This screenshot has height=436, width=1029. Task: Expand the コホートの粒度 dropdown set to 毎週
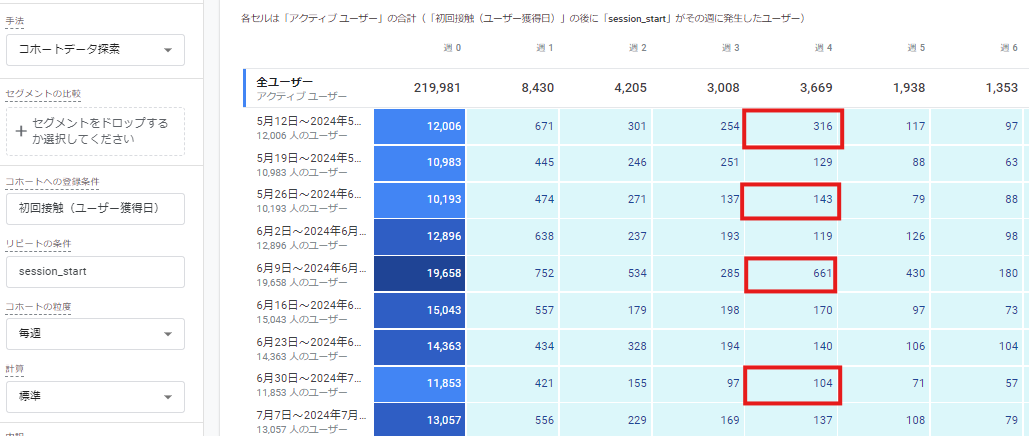point(94,334)
